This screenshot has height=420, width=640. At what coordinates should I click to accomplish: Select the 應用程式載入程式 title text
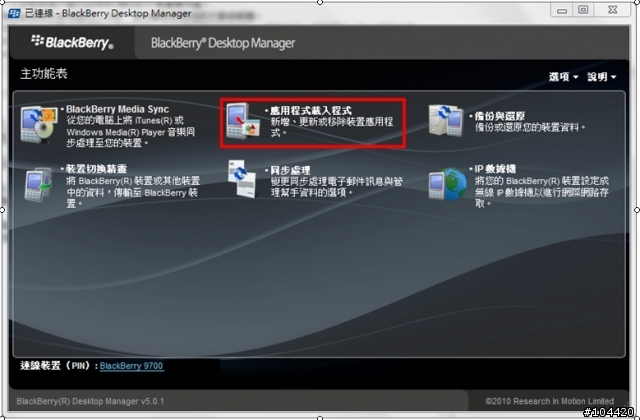pos(311,111)
